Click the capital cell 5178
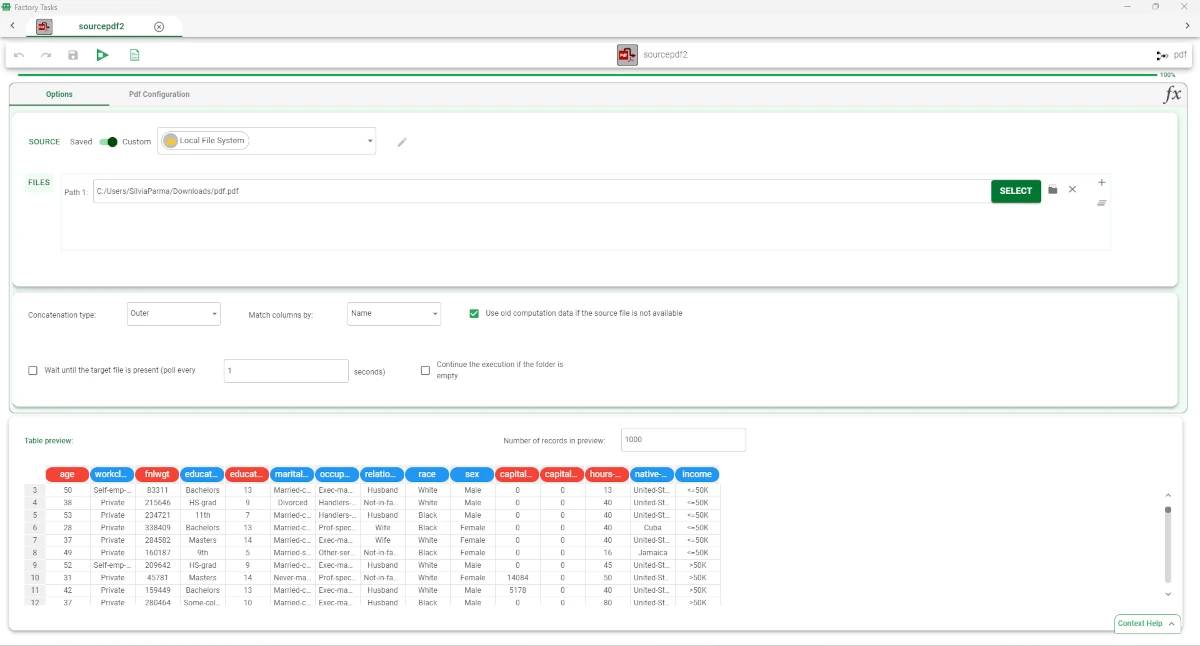 coord(517,590)
